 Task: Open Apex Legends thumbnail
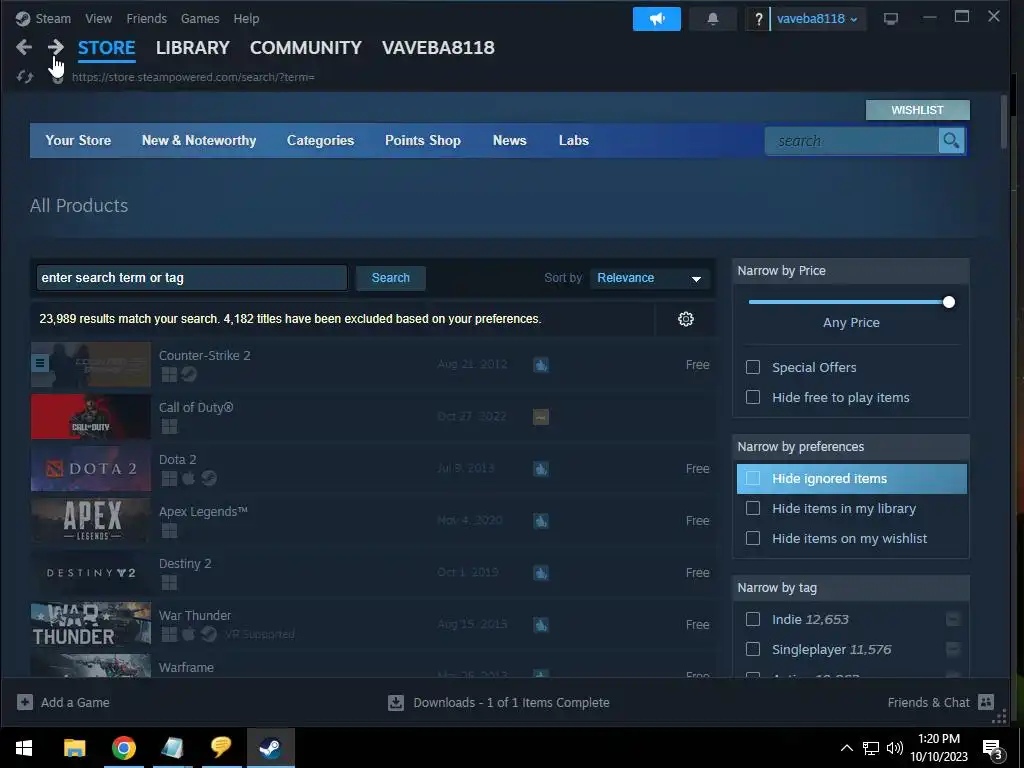pos(91,520)
